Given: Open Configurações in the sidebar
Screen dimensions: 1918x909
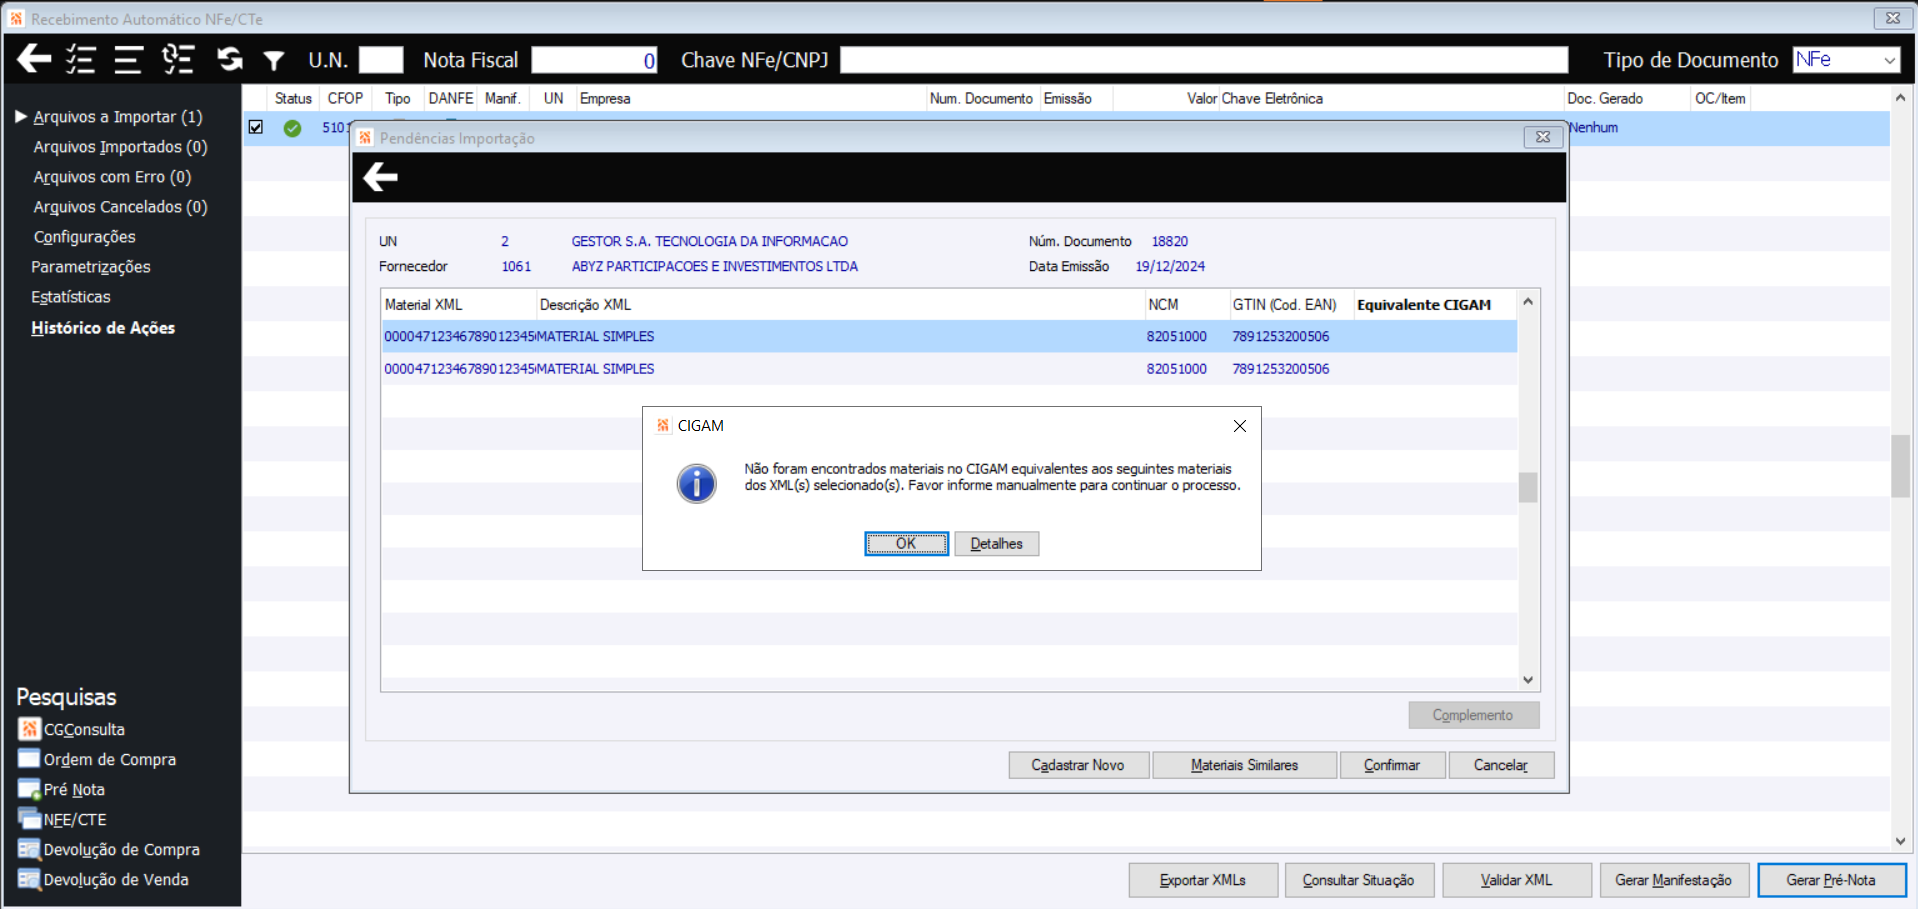Looking at the screenshot, I should click(x=84, y=237).
